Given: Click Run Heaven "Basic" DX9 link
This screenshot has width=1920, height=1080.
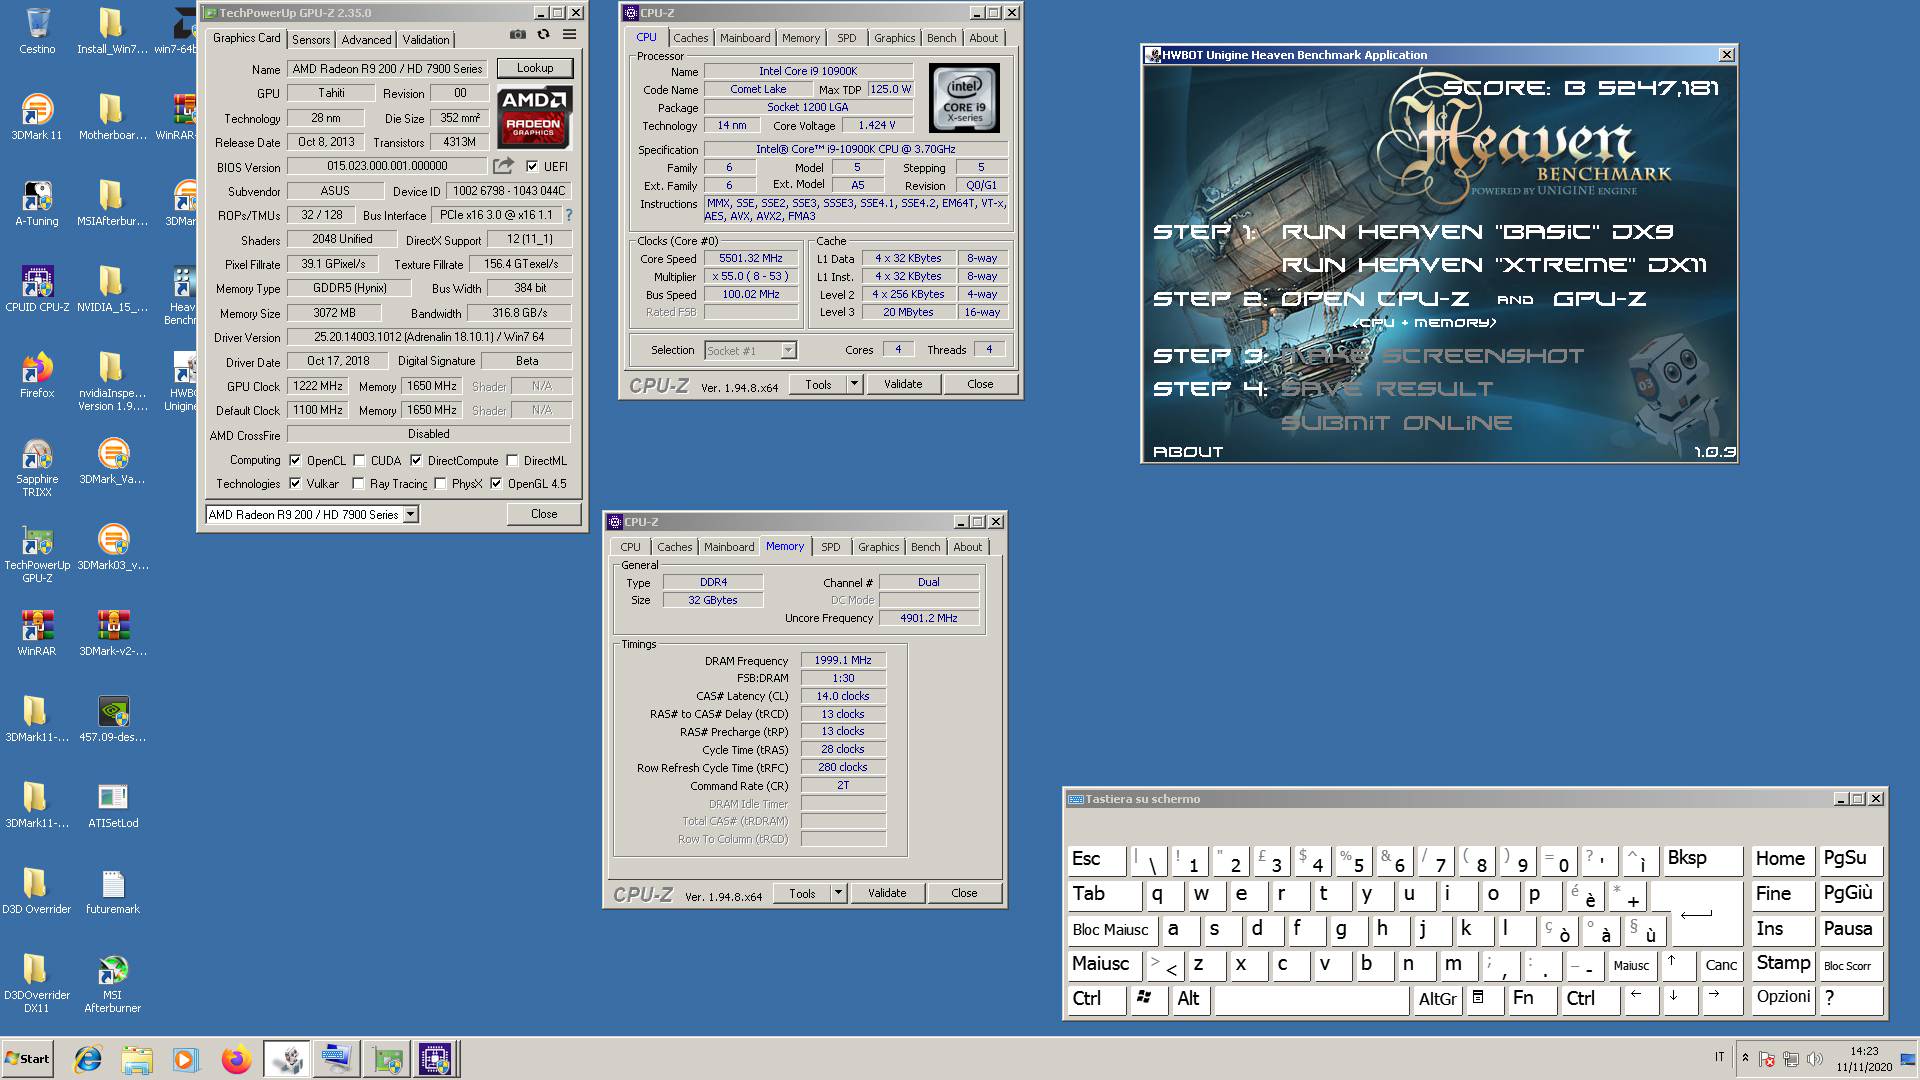Looking at the screenshot, I should click(1477, 232).
